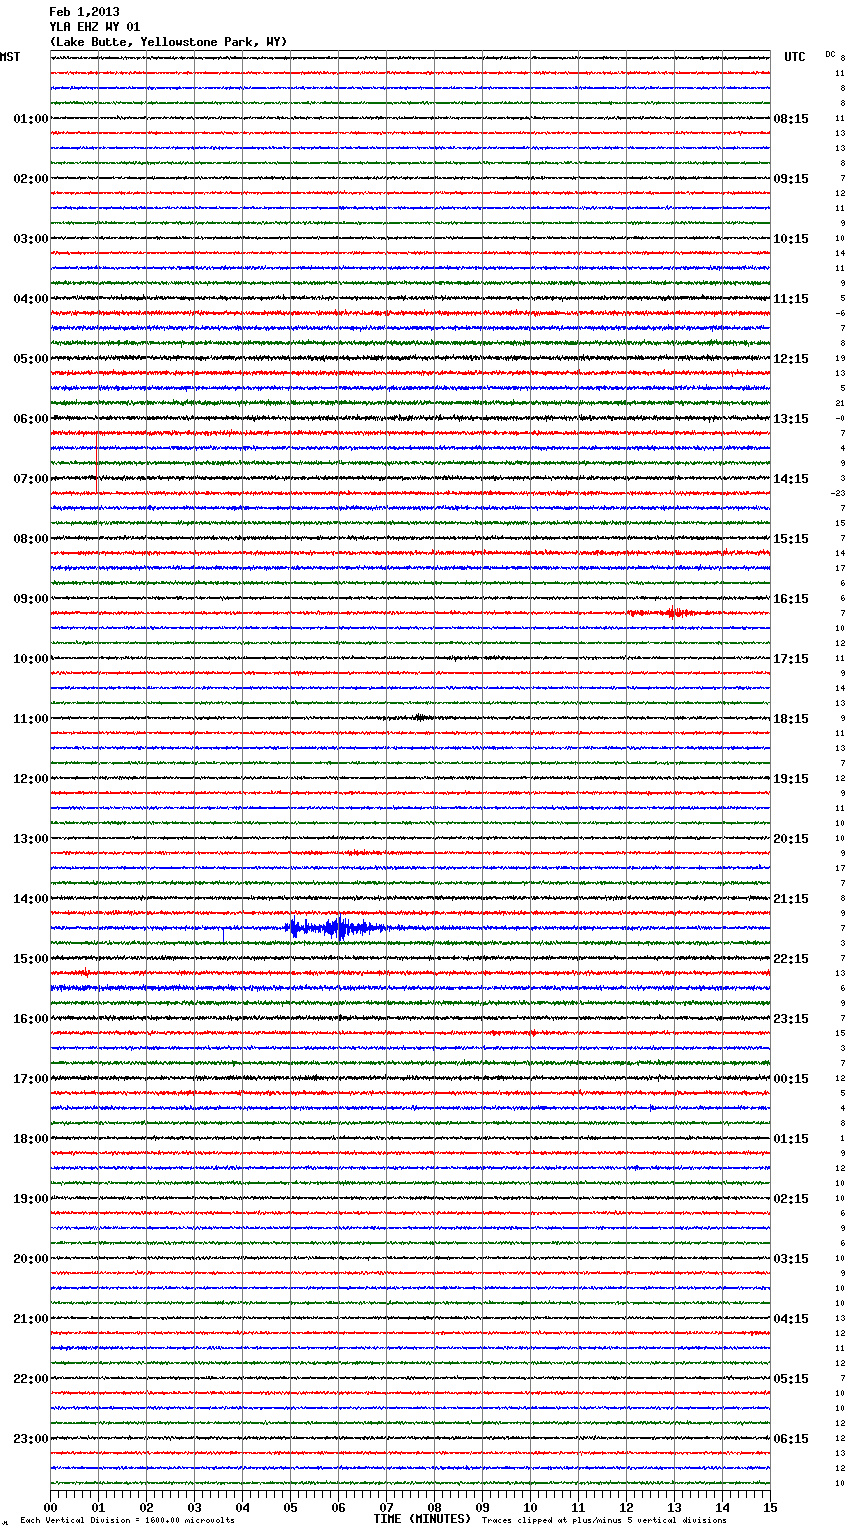The image size is (850, 1534).
Task: Click the '01:00' MST hour label
Action: (x=31, y=119)
